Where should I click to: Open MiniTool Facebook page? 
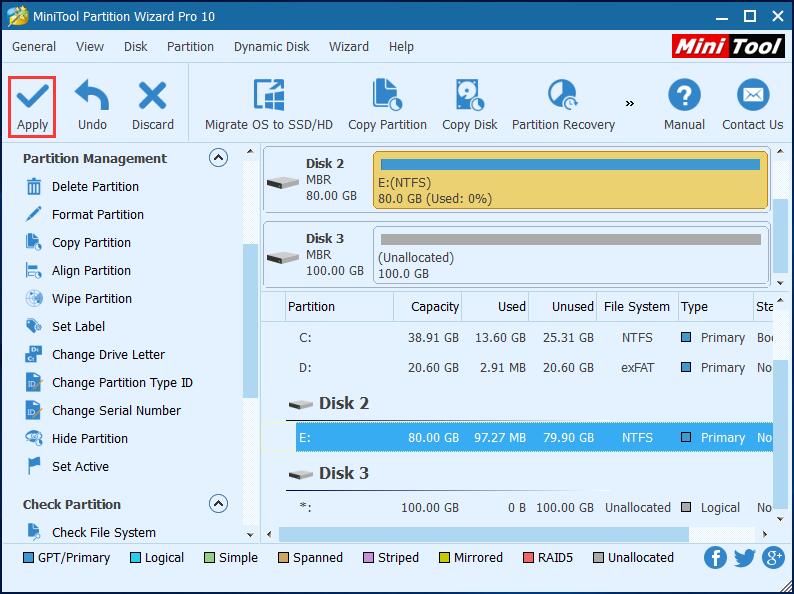715,558
